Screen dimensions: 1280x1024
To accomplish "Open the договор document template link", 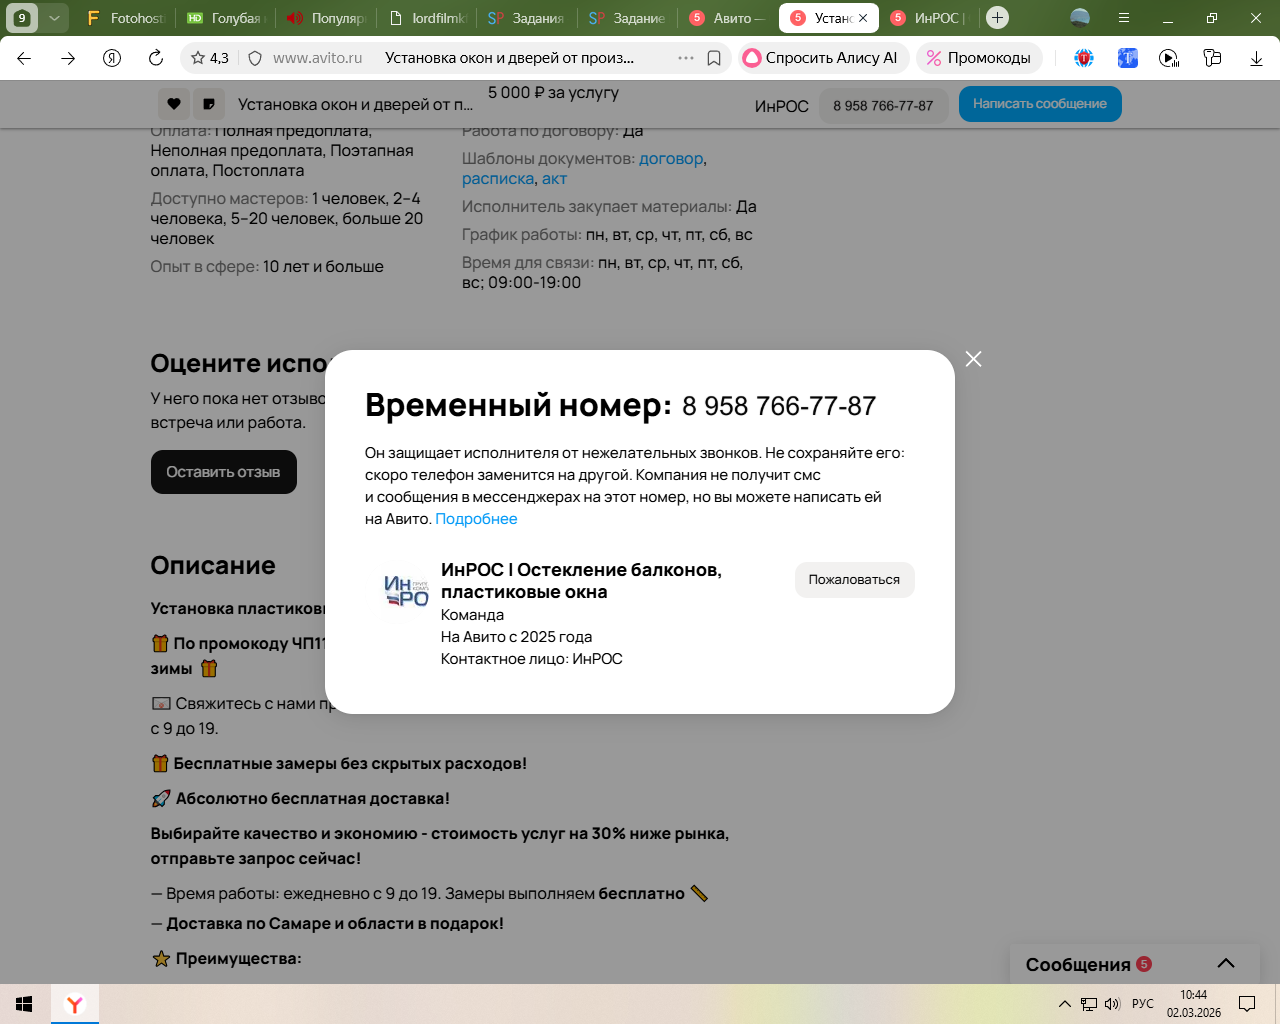I will [x=672, y=159].
